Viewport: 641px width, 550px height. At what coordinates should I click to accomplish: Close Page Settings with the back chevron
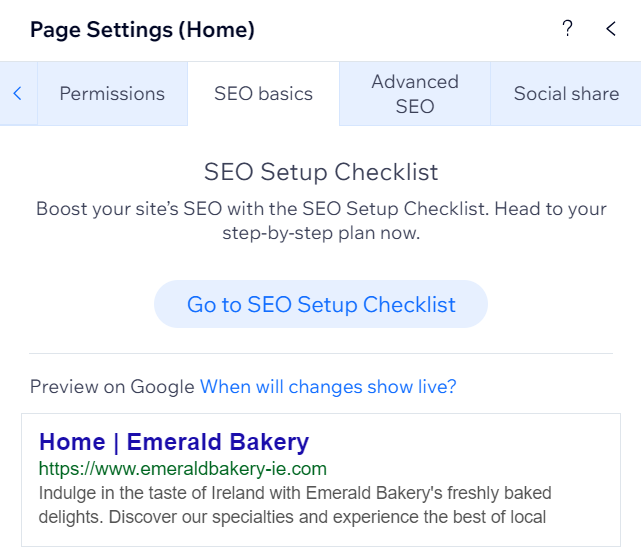(611, 29)
